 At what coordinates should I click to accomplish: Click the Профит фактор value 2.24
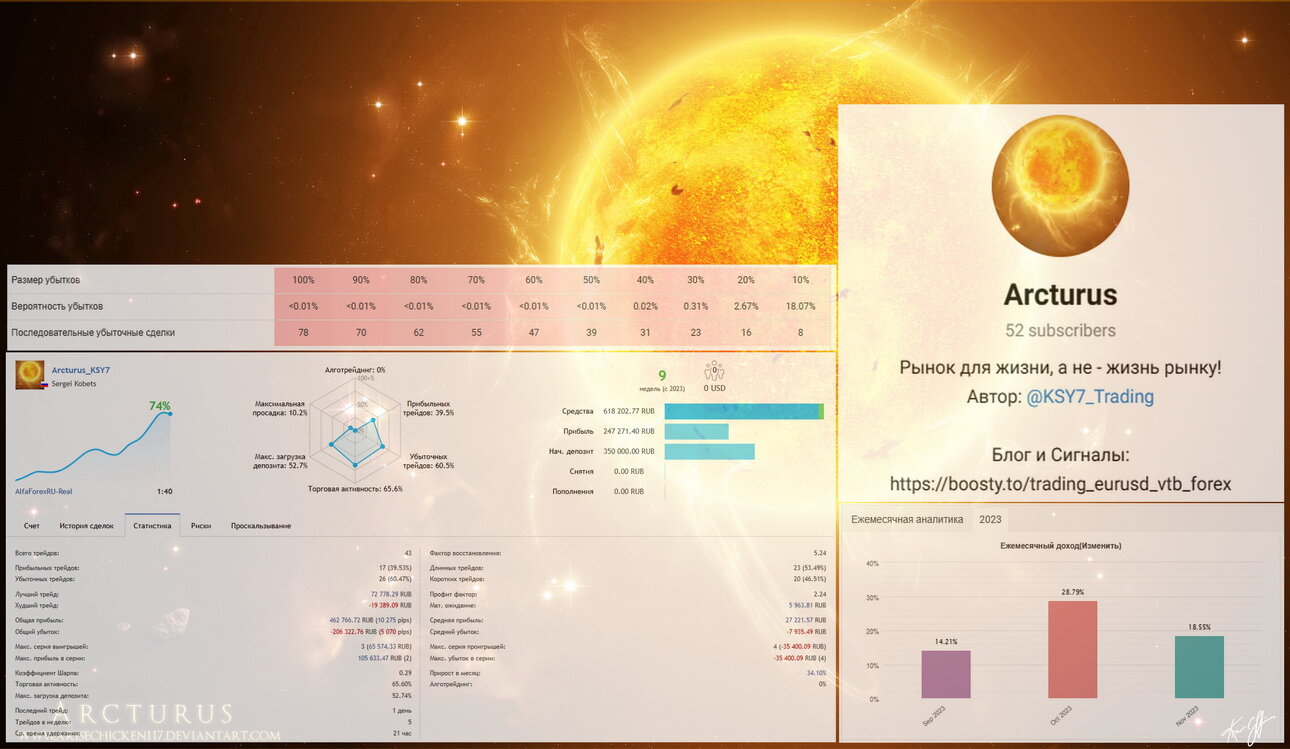pos(820,594)
